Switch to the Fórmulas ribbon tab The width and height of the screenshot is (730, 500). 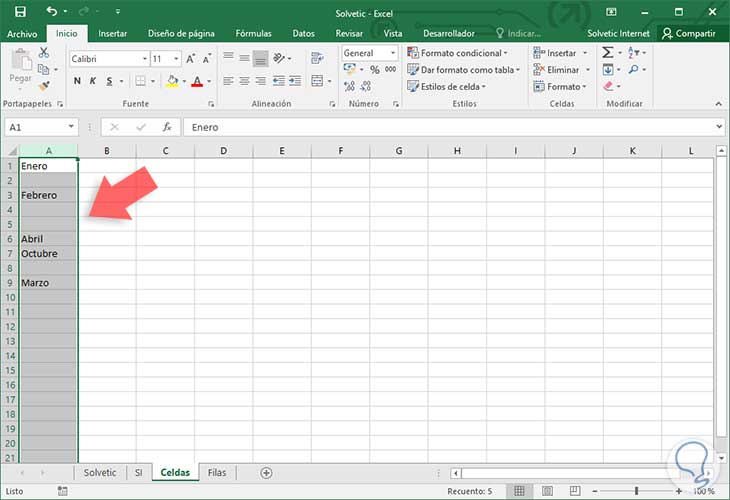click(253, 34)
